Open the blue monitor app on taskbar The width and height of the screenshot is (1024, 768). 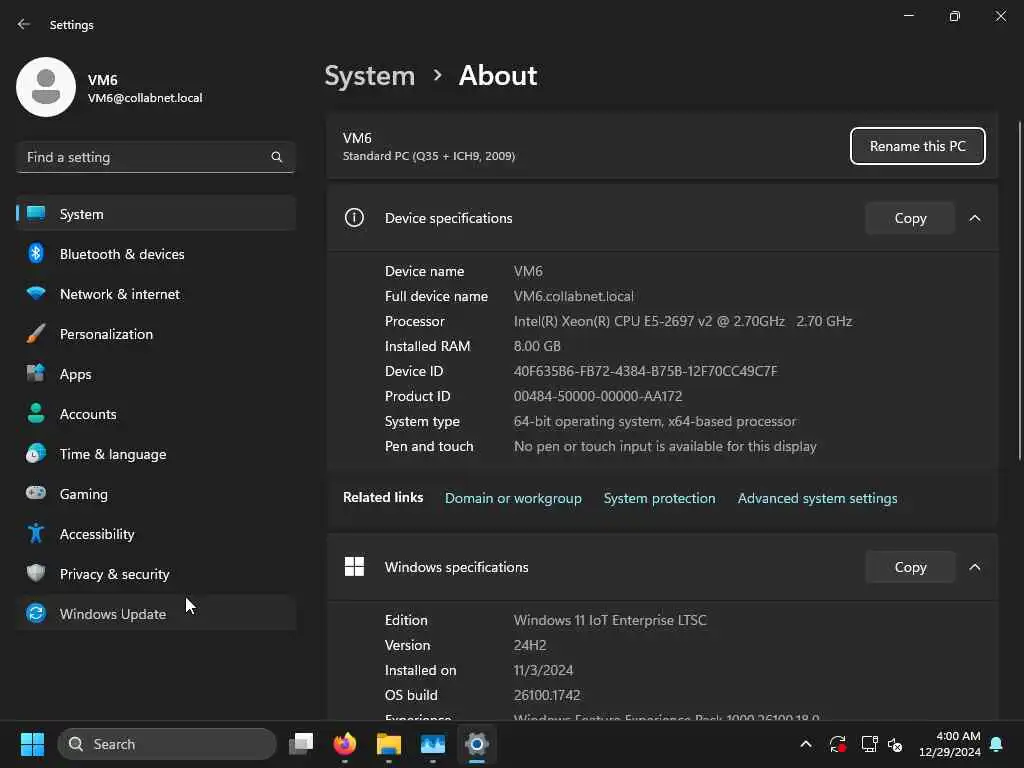point(432,743)
